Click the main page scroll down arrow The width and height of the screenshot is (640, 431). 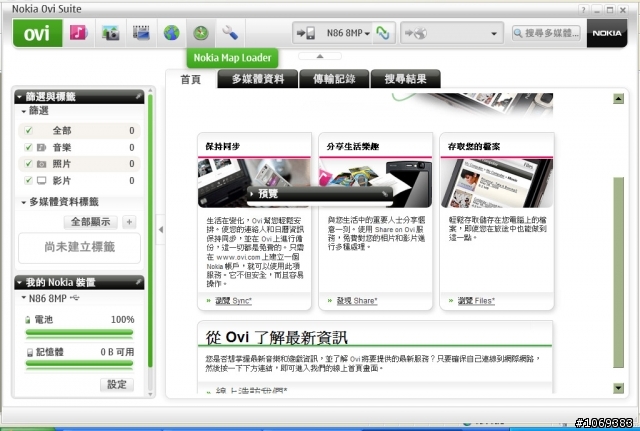pos(619,388)
